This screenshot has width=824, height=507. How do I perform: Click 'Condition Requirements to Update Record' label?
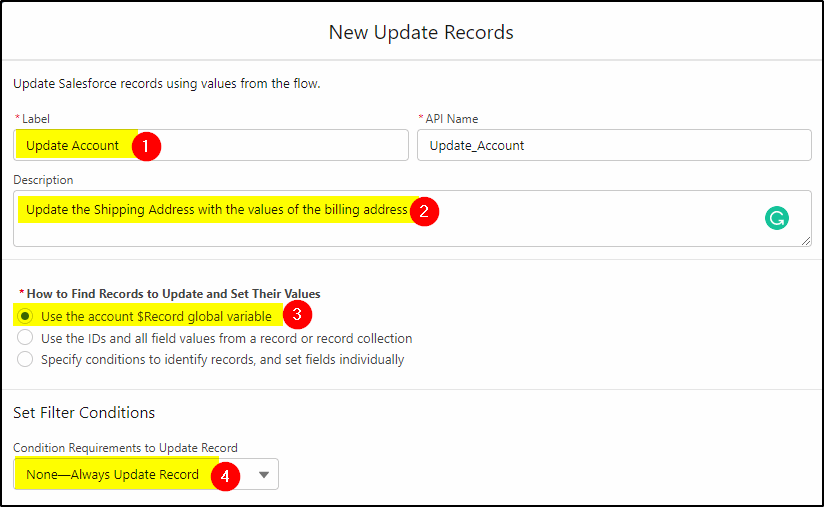click(x=125, y=448)
